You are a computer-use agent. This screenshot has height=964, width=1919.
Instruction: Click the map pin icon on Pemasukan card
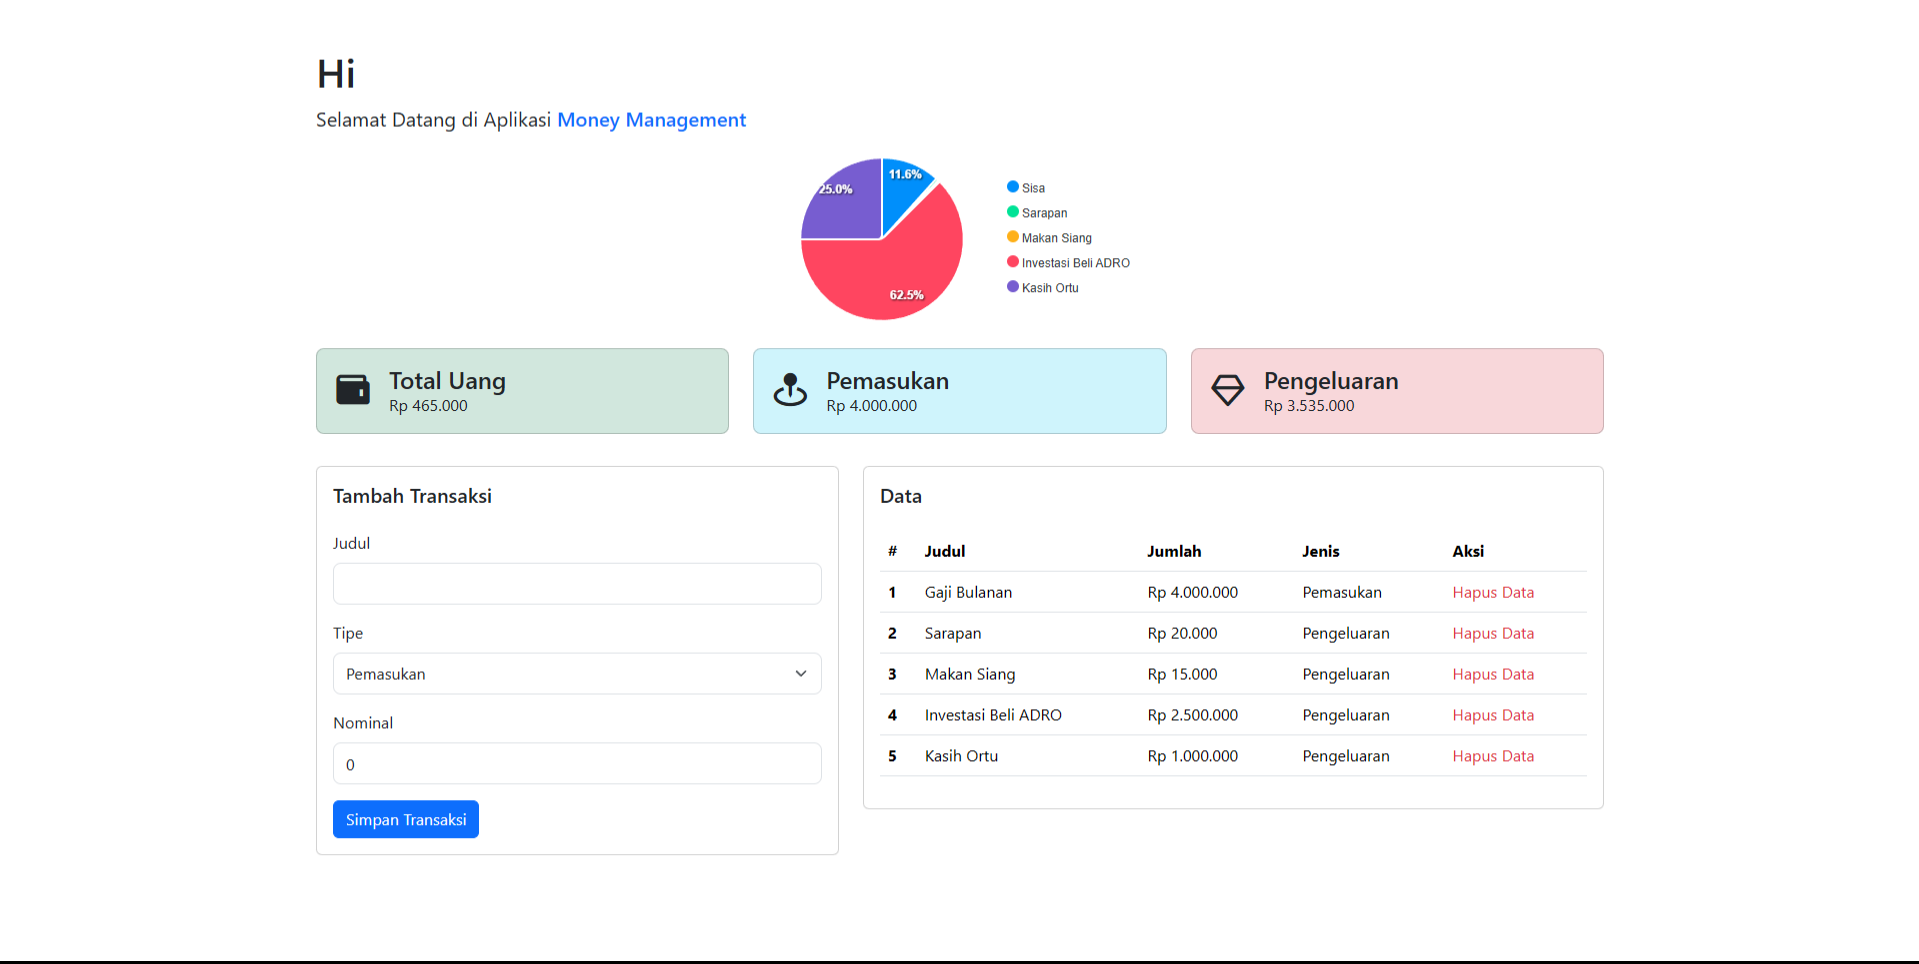tap(790, 390)
